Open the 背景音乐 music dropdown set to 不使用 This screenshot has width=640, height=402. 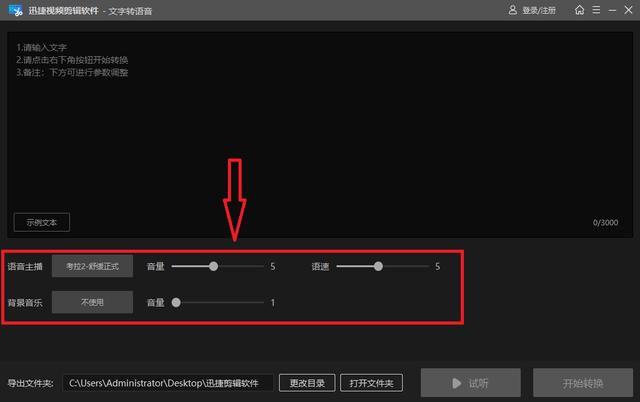click(92, 302)
